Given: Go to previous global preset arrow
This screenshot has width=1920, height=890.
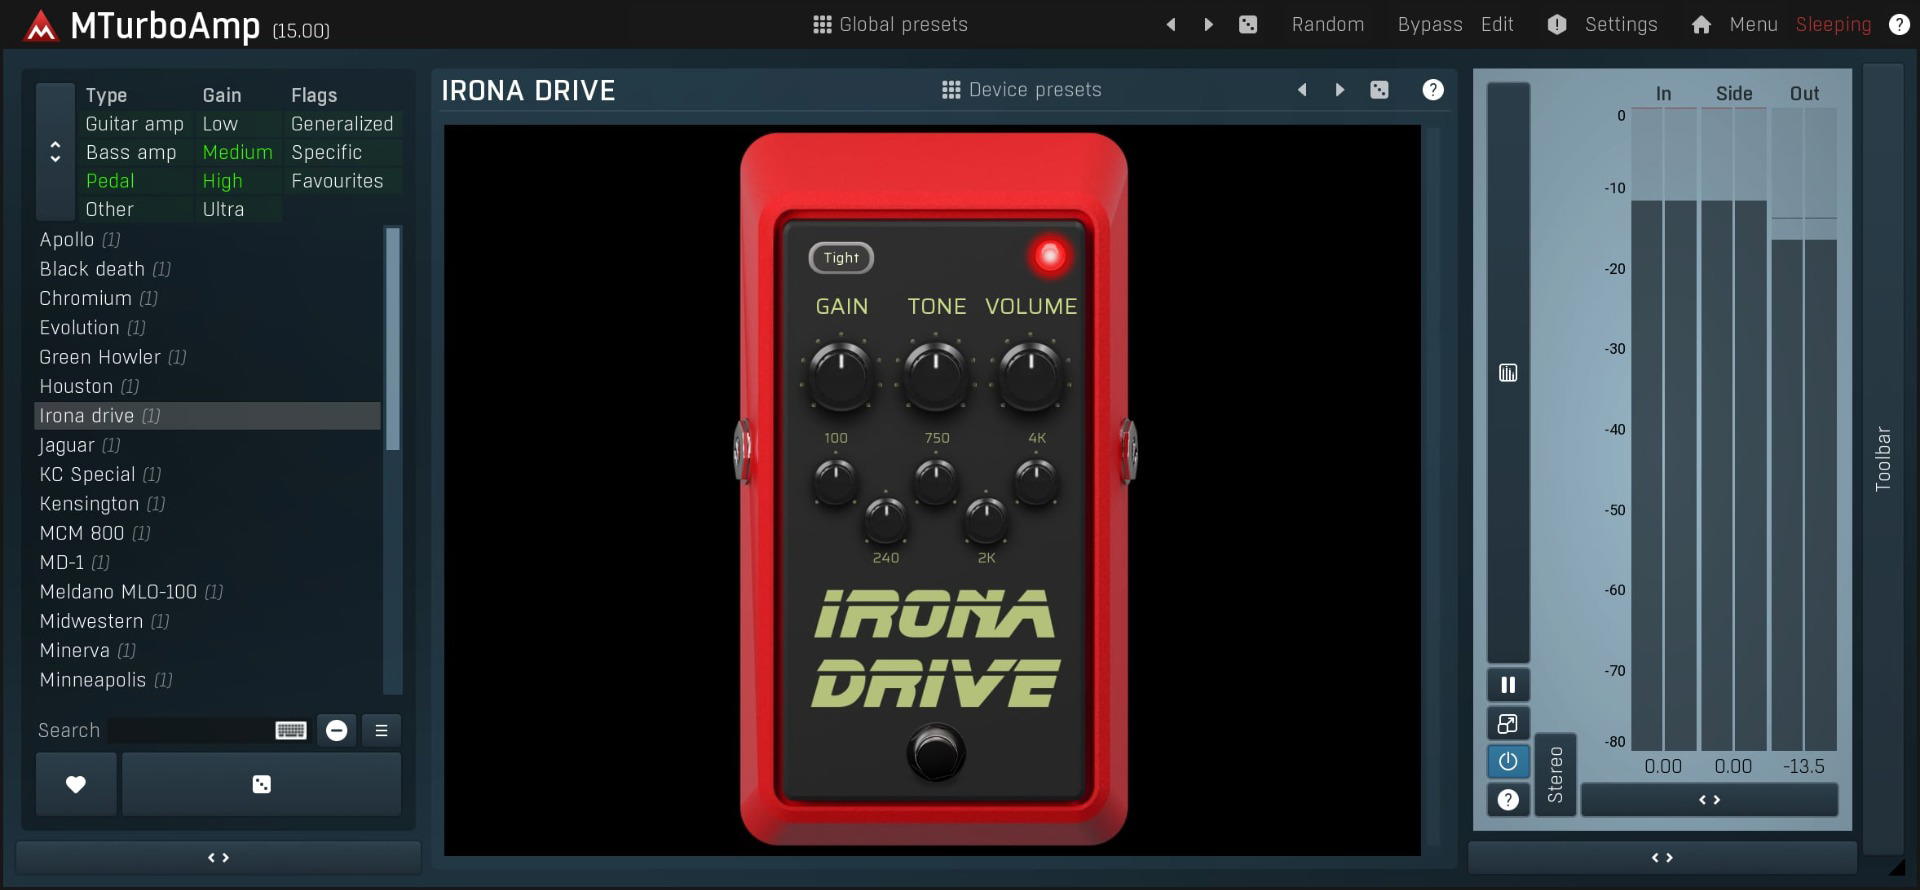Looking at the screenshot, I should click(1170, 24).
